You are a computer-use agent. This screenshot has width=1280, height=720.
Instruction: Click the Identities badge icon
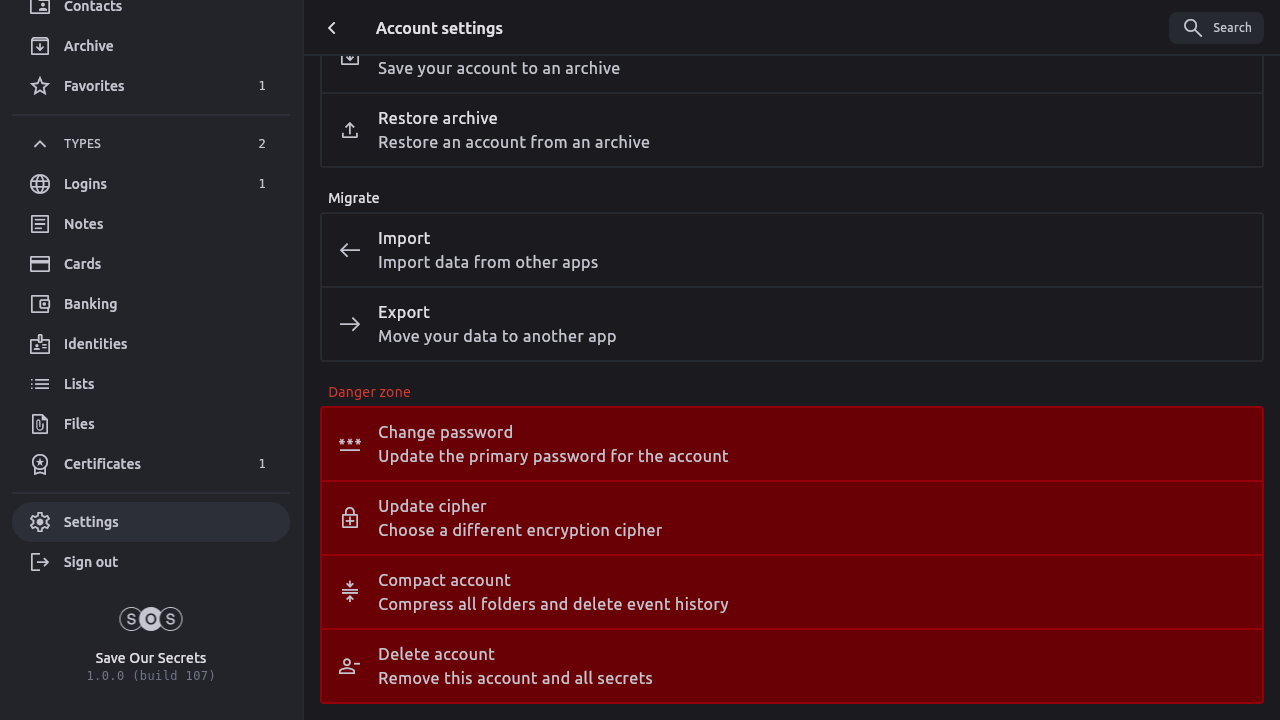[x=40, y=344]
